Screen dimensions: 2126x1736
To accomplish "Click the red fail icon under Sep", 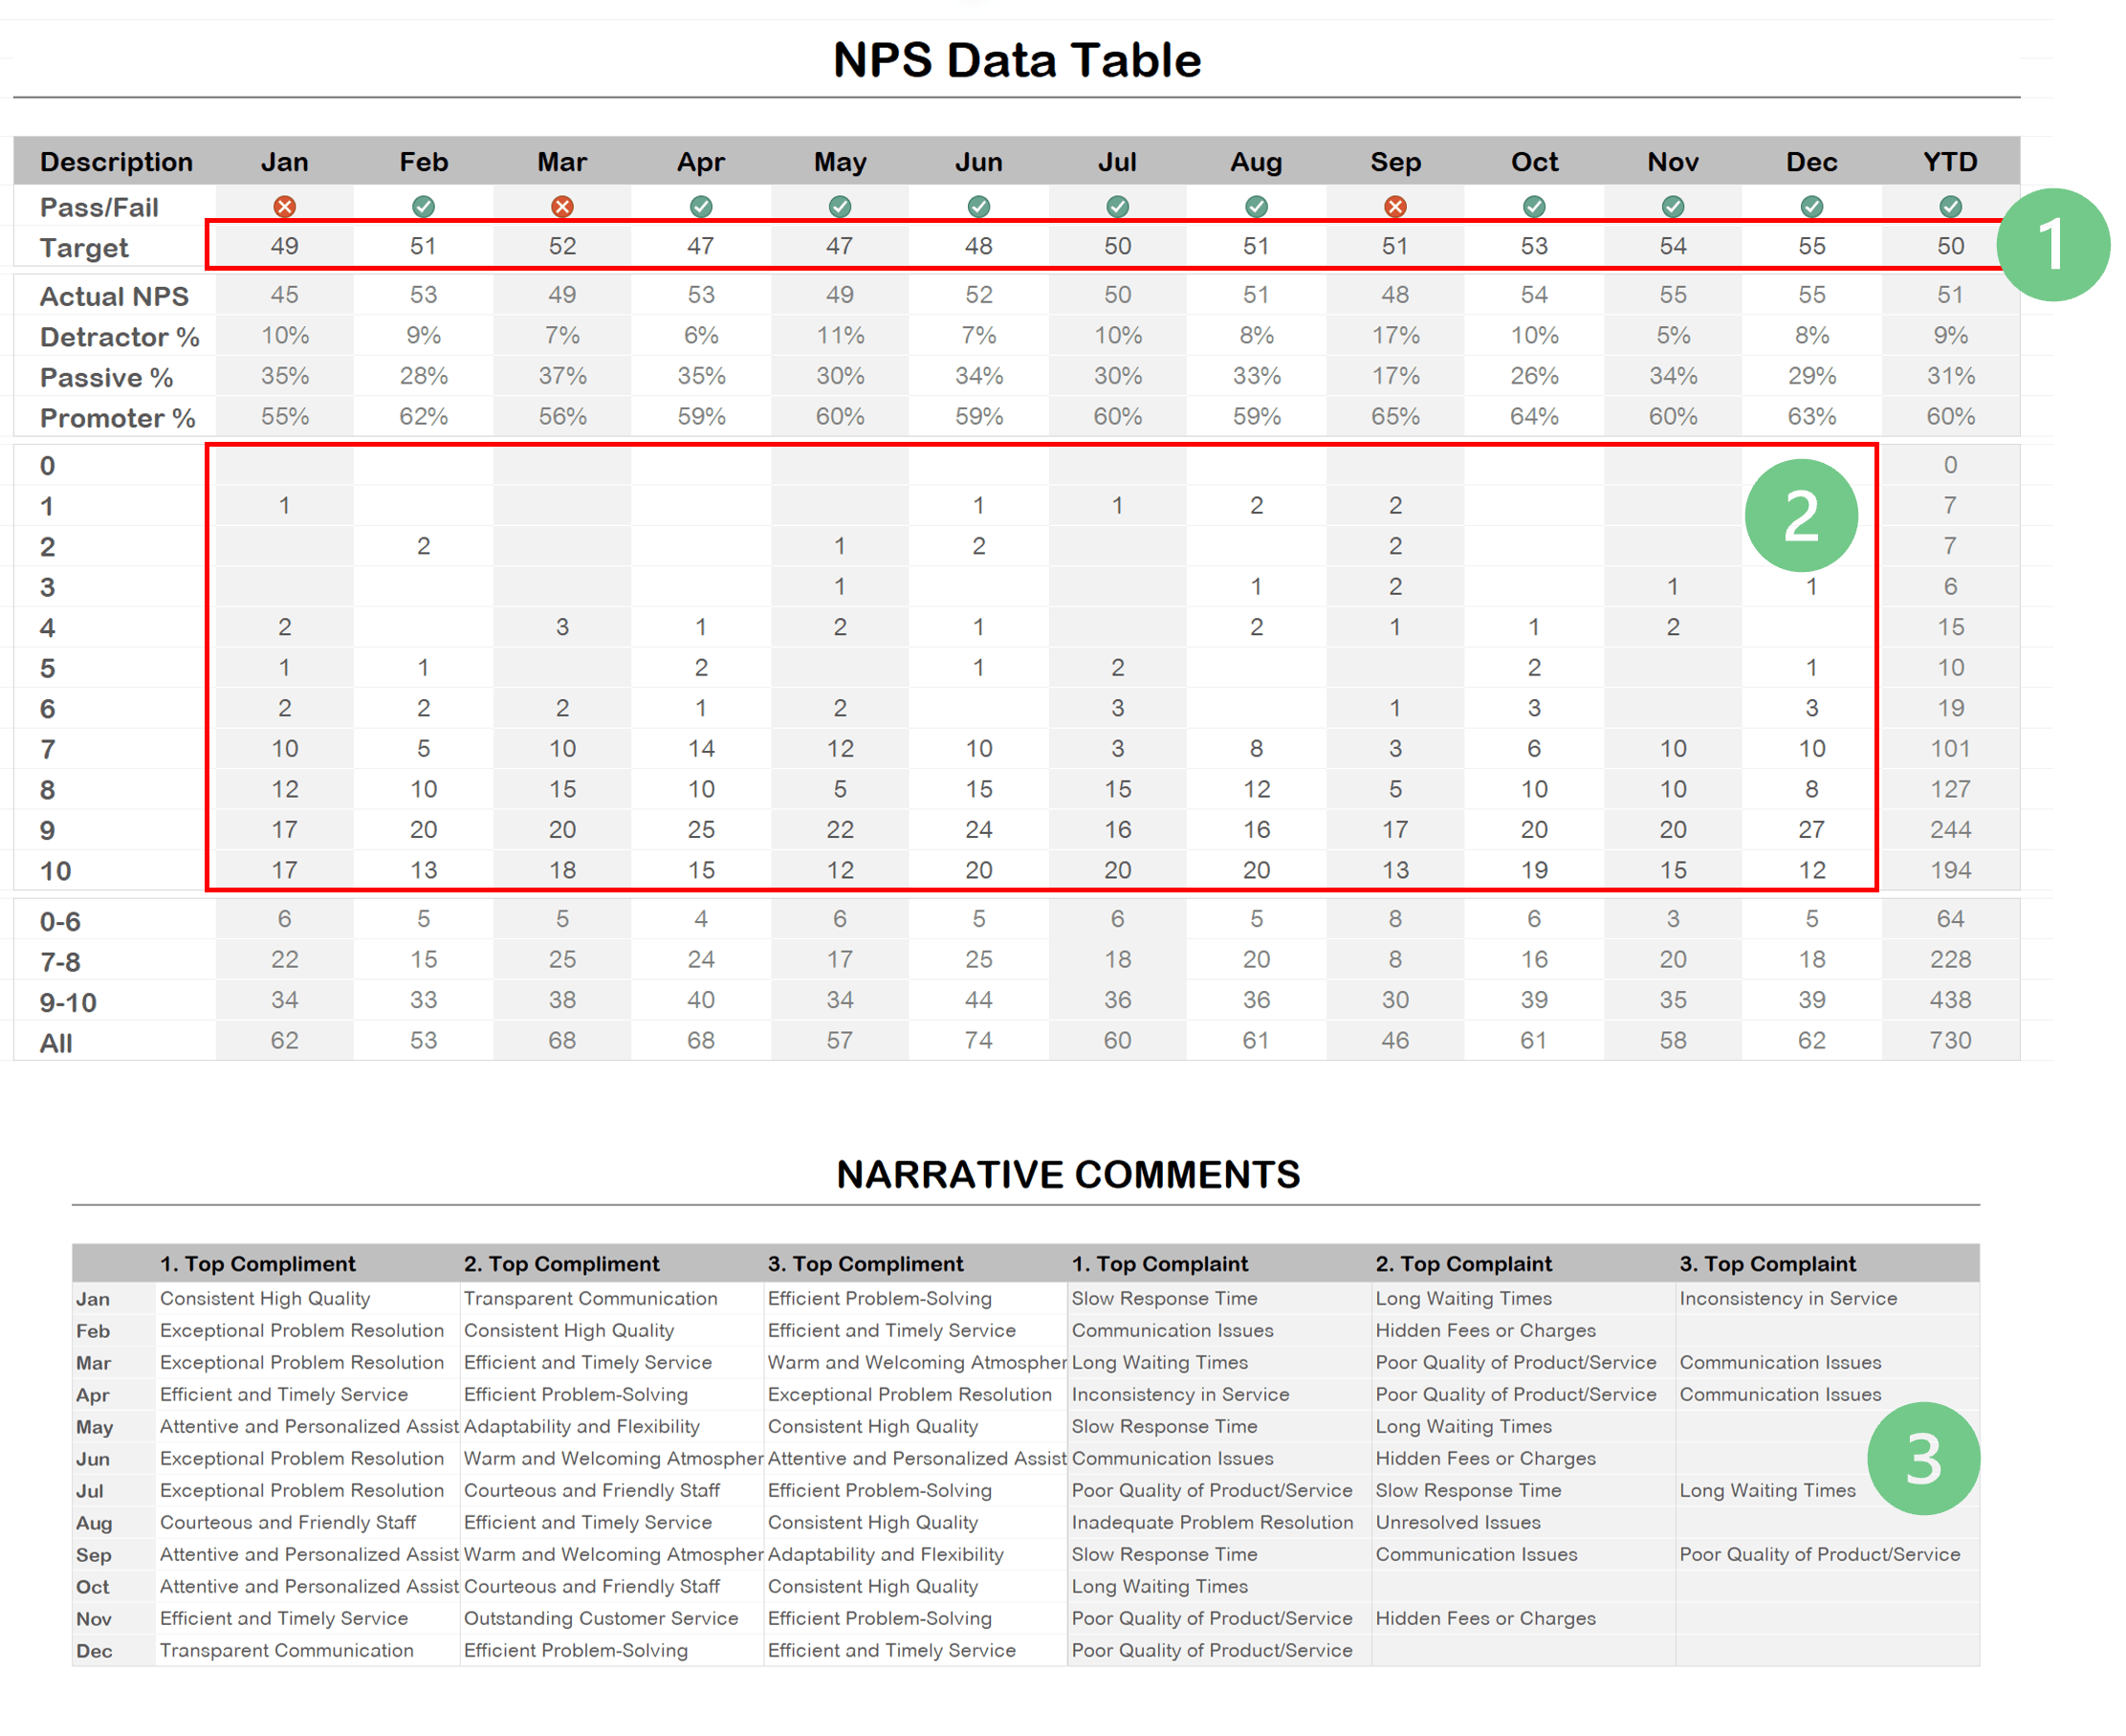I will click(x=1395, y=207).
